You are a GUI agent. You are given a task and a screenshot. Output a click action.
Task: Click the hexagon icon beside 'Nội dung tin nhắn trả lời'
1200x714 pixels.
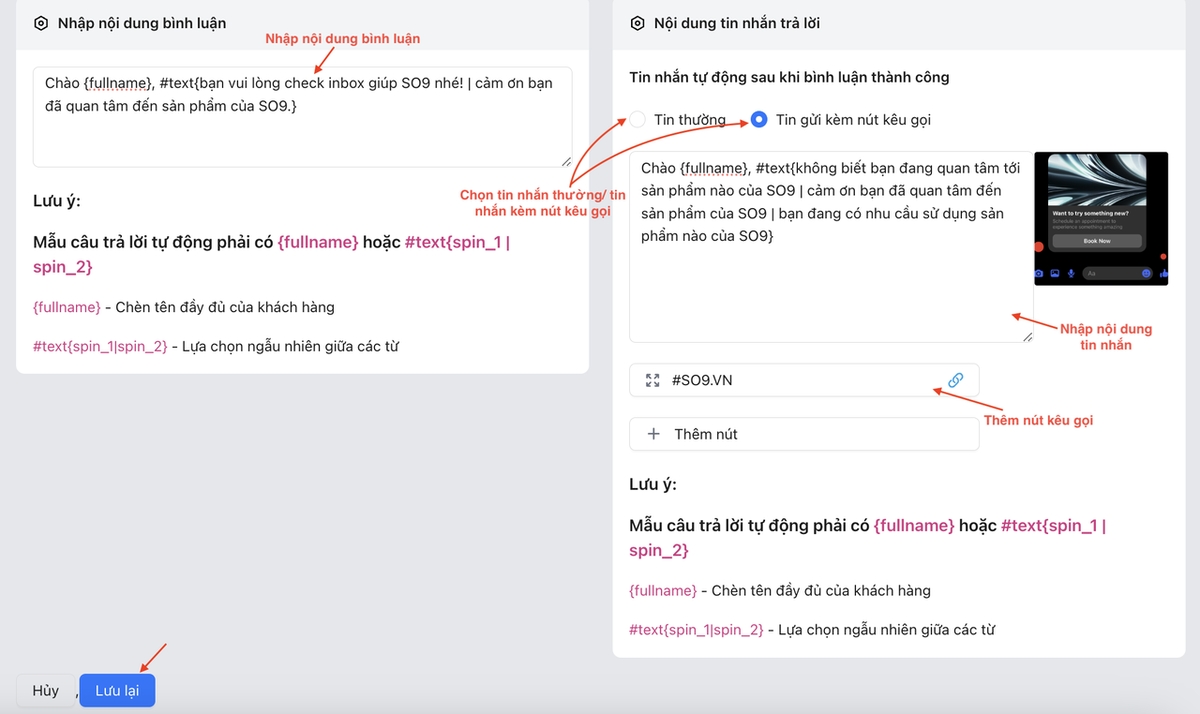(637, 23)
